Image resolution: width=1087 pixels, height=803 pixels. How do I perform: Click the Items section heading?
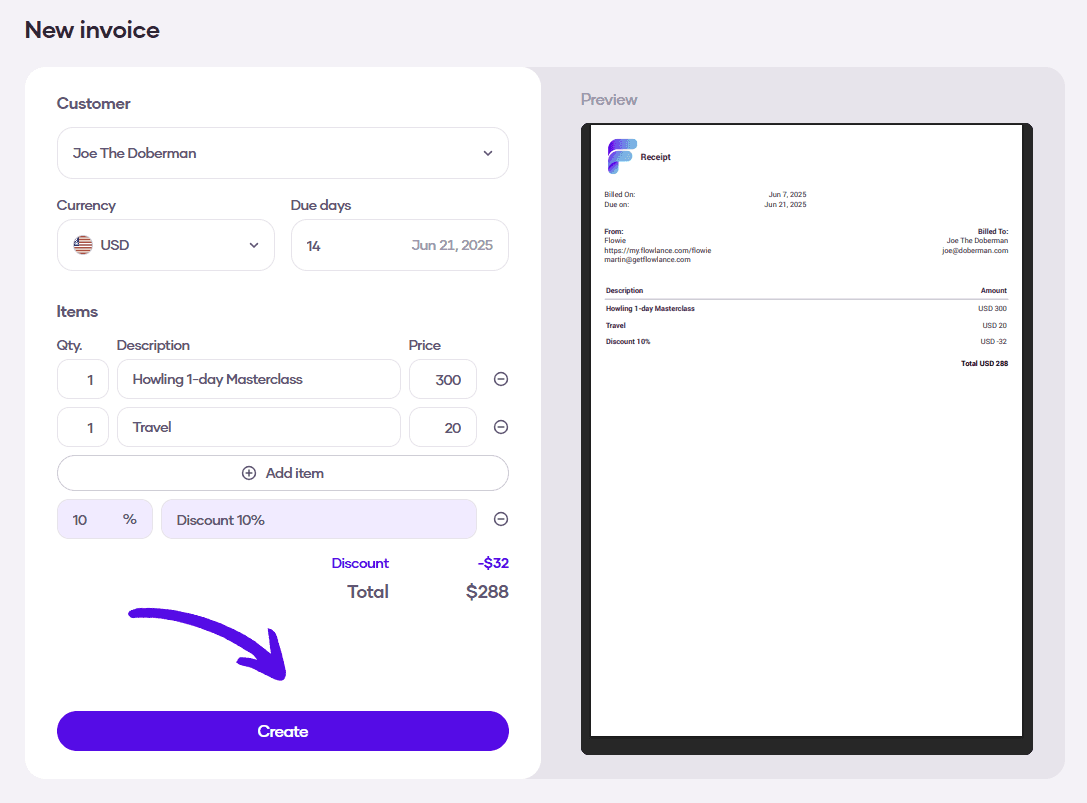tap(77, 311)
